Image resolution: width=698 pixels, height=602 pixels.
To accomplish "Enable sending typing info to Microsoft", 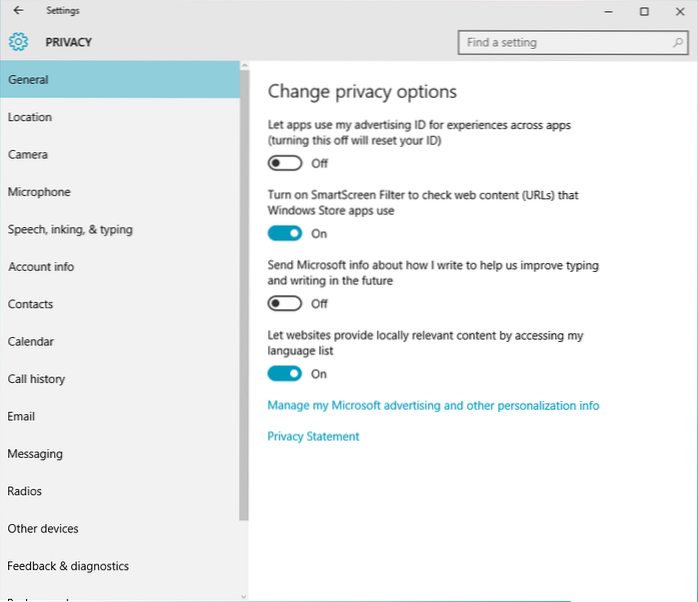I will 285,303.
